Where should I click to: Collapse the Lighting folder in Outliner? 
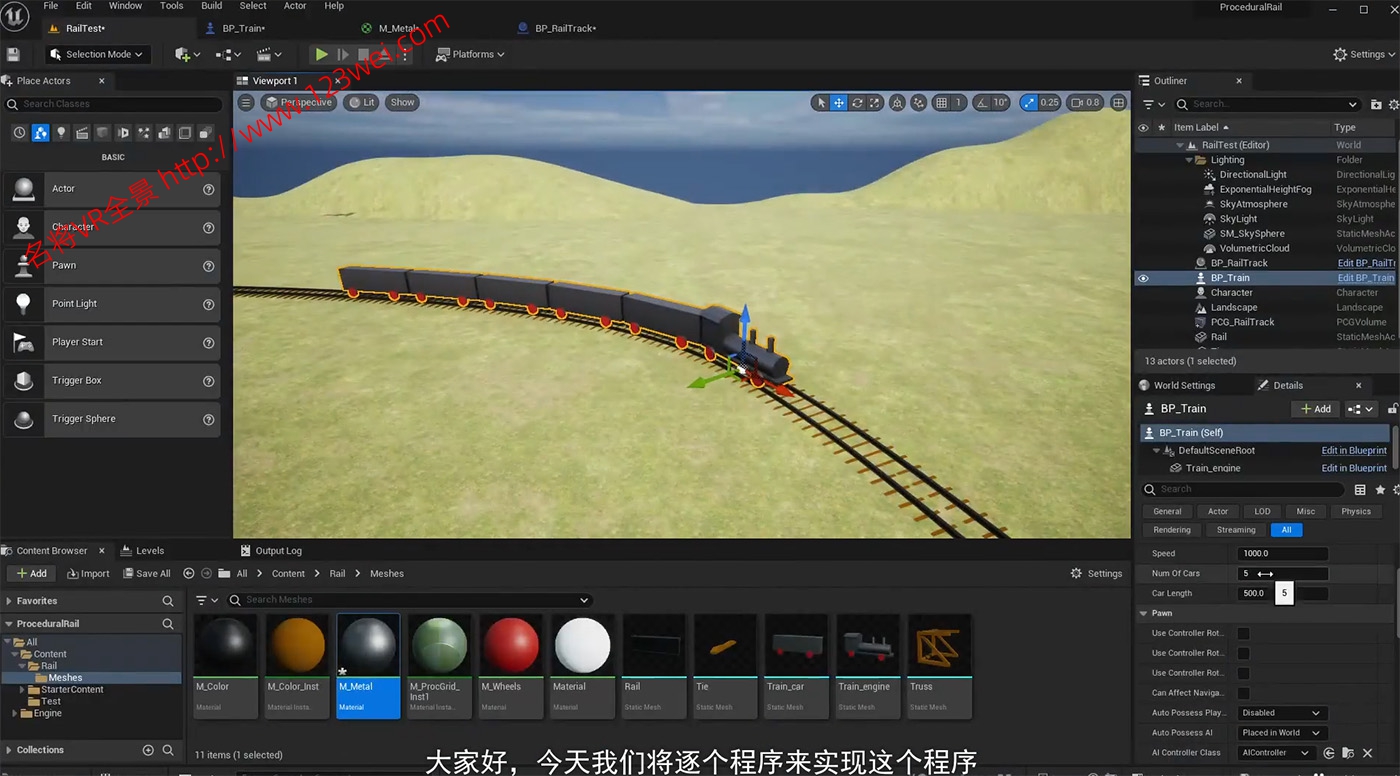(1189, 160)
